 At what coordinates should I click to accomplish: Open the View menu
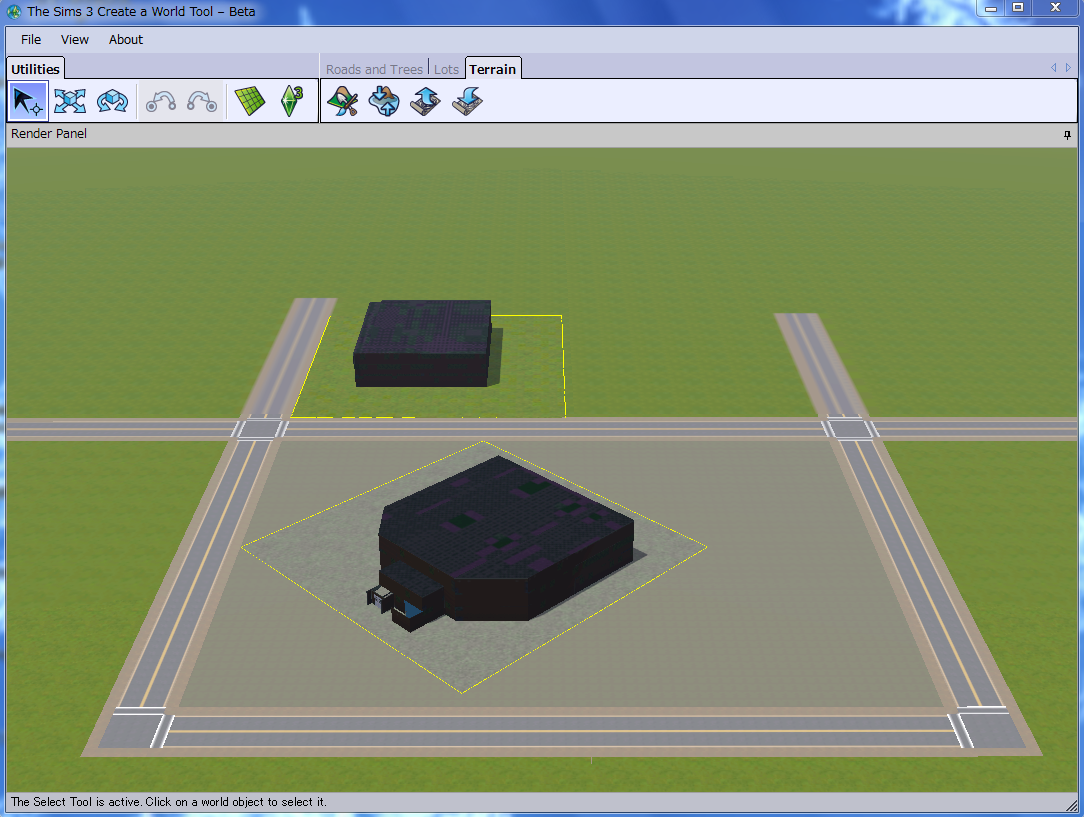[75, 39]
